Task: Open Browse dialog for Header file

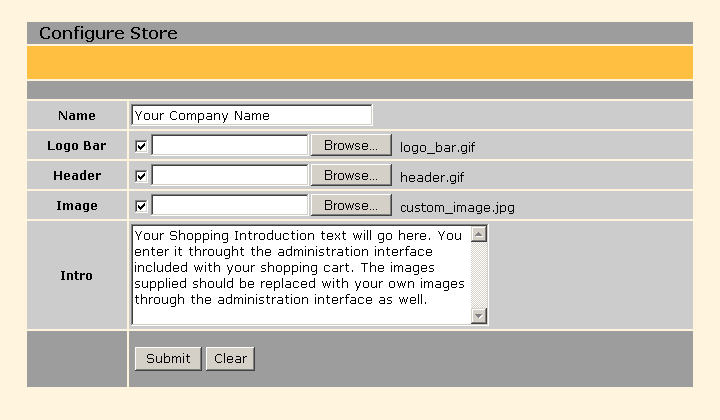Action: click(350, 176)
